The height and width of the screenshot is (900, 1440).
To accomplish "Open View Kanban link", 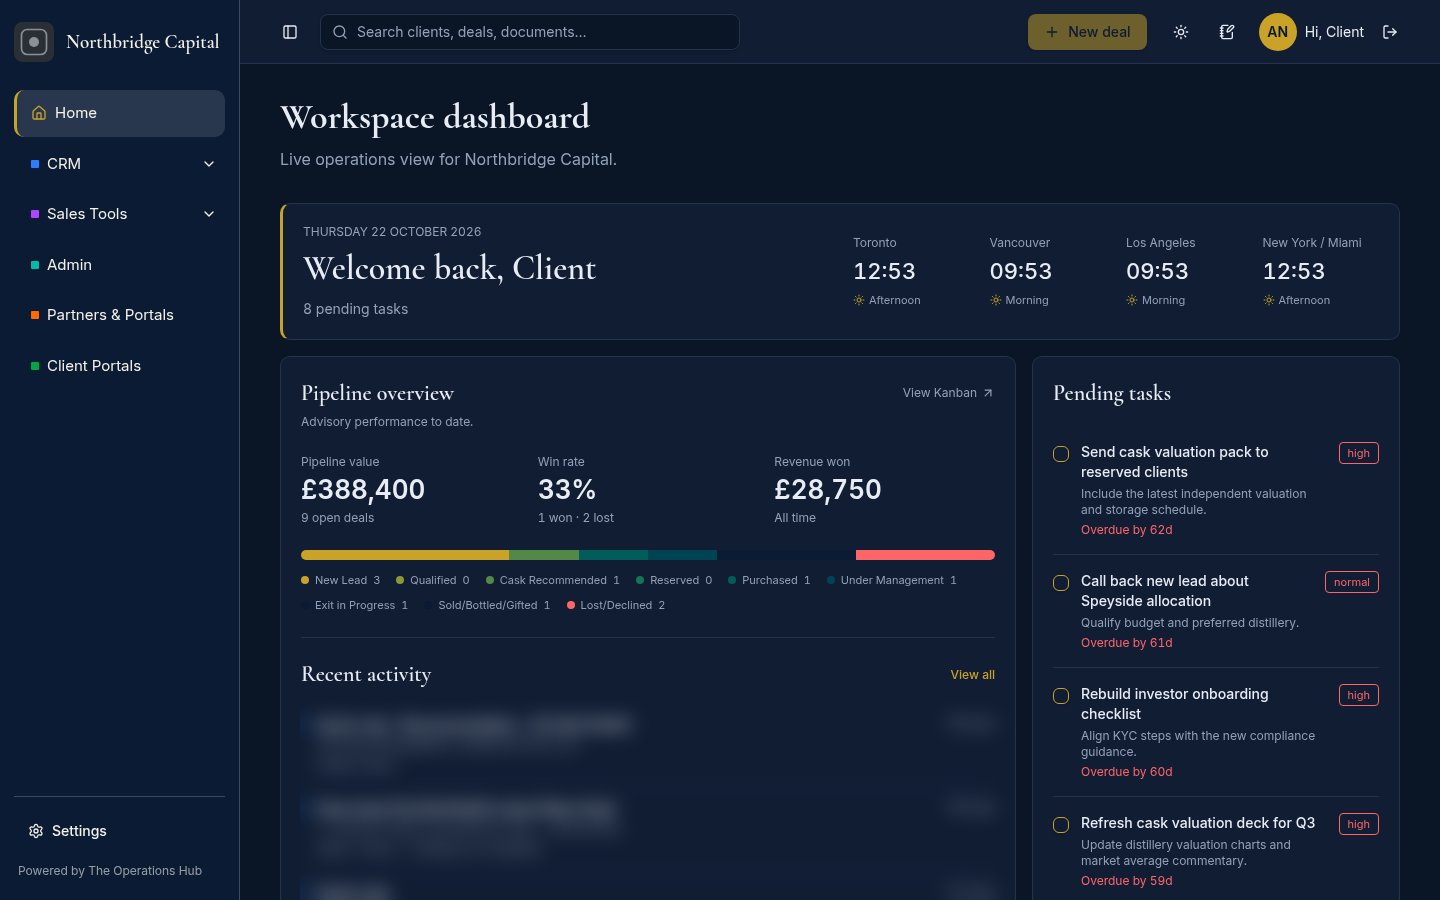I will 948,393.
